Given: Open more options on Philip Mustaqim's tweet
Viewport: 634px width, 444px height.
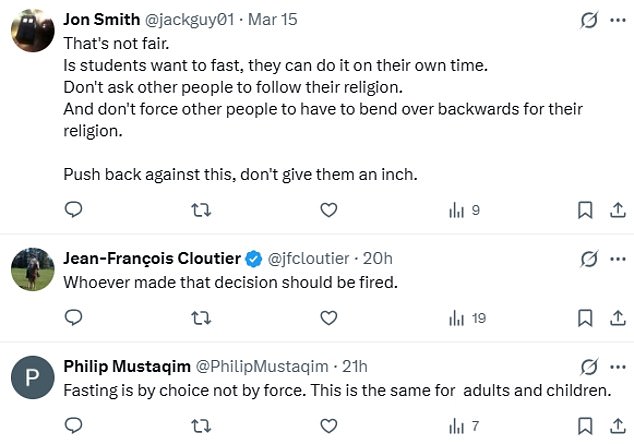Looking at the screenshot, I should [x=617, y=366].
